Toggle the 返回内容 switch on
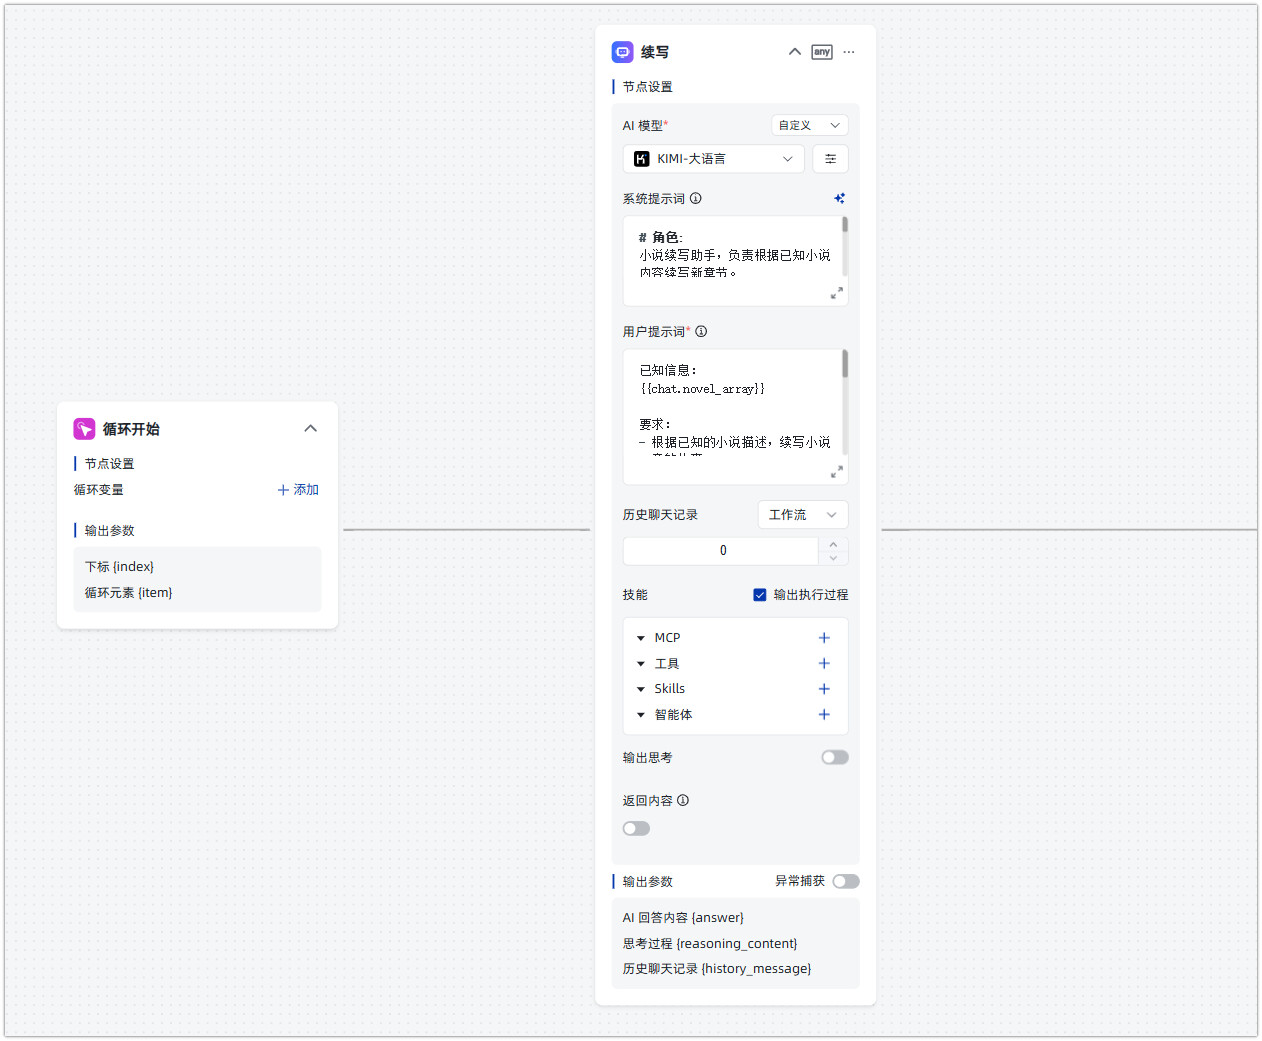Image resolution: width=1262 pixels, height=1041 pixels. point(636,828)
